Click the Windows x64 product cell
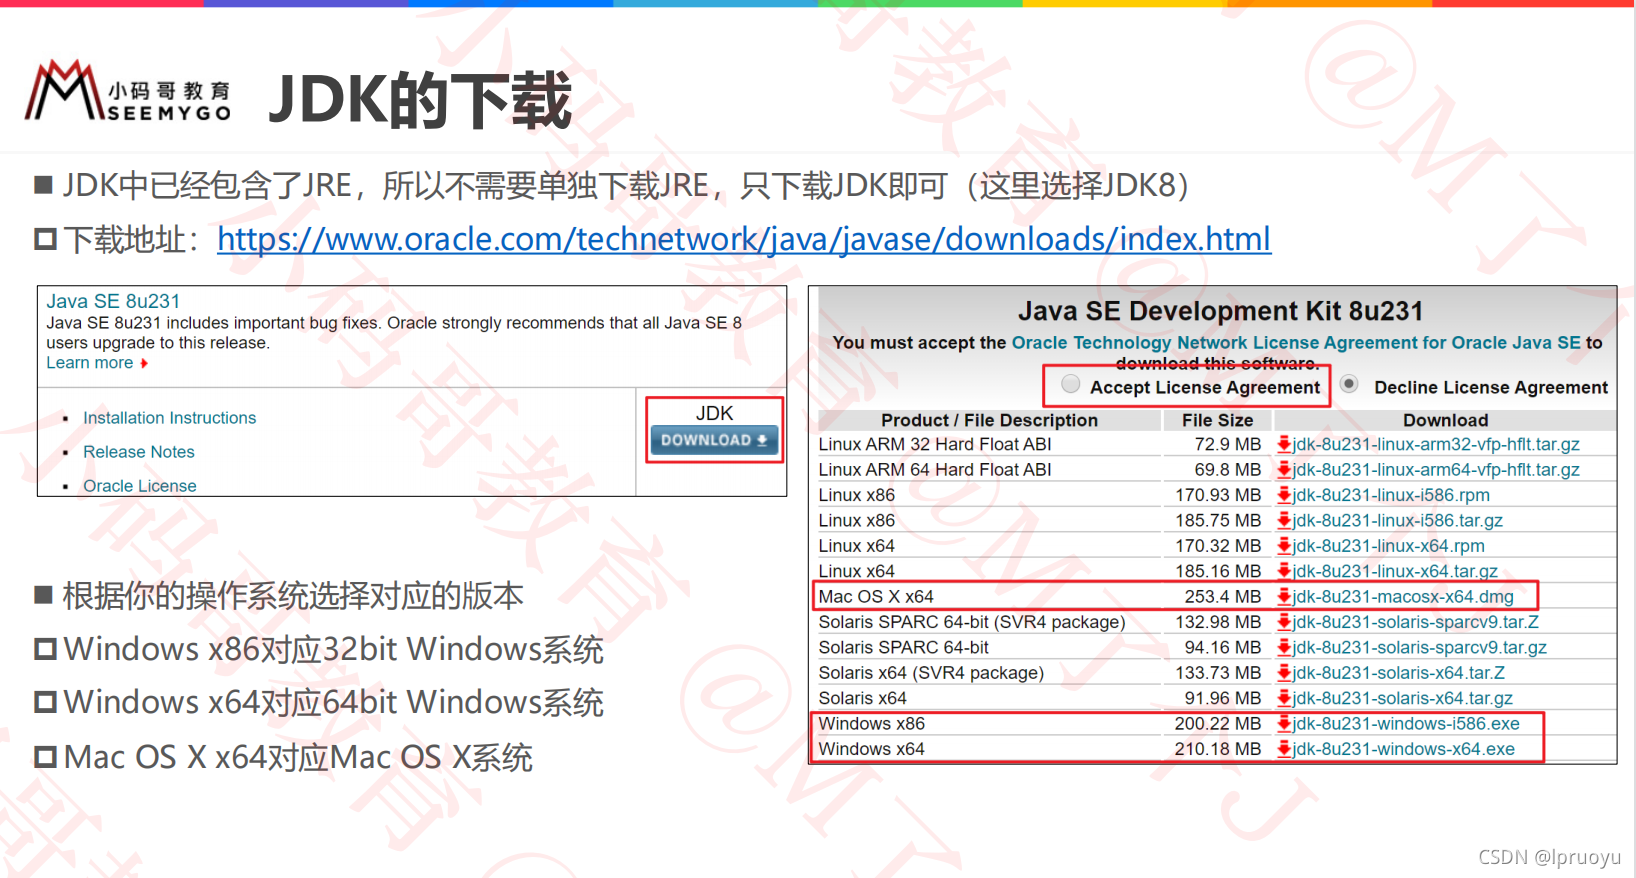1636x878 pixels. (872, 749)
